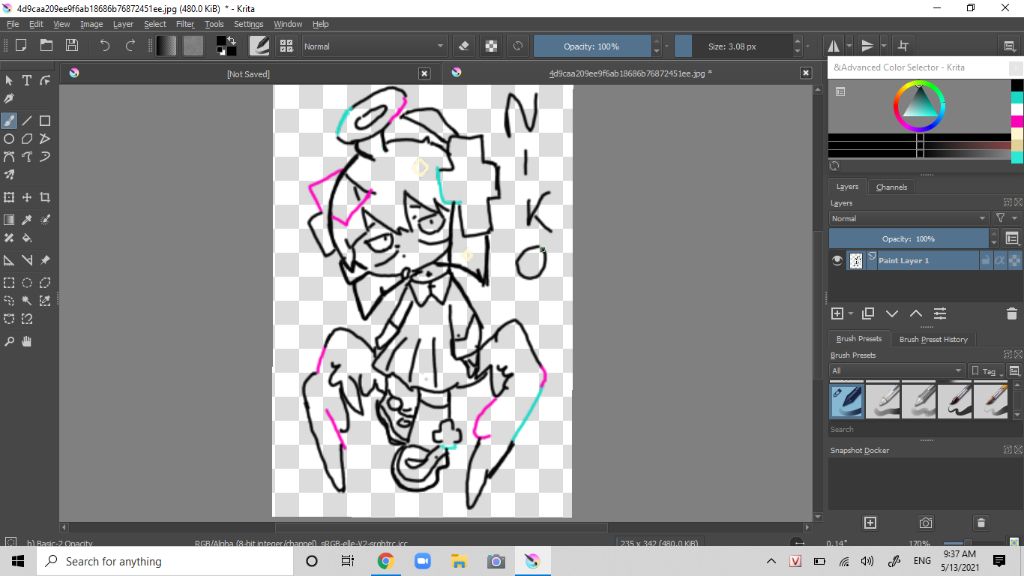Viewport: 1024px width, 576px height.
Task: Open the brush presets All tag dropdown
Action: (x=896, y=370)
